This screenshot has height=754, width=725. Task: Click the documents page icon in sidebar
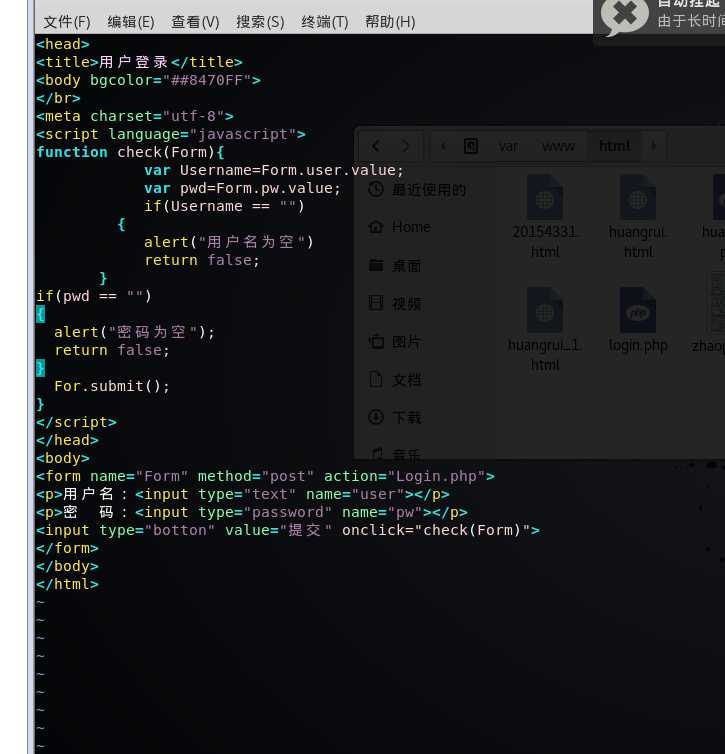click(x=376, y=379)
